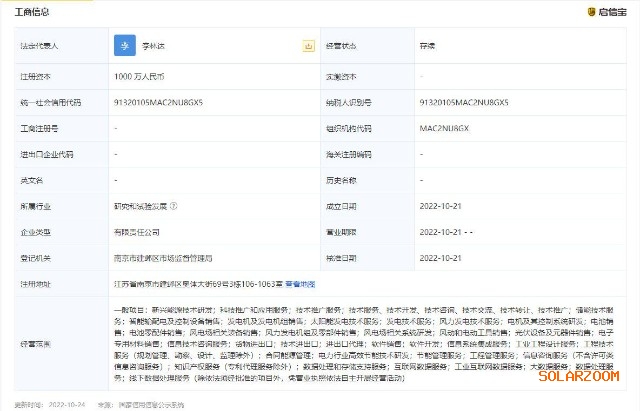Click the 启信宝 logo icon
Screen dimensions: 640x411
coord(593,12)
